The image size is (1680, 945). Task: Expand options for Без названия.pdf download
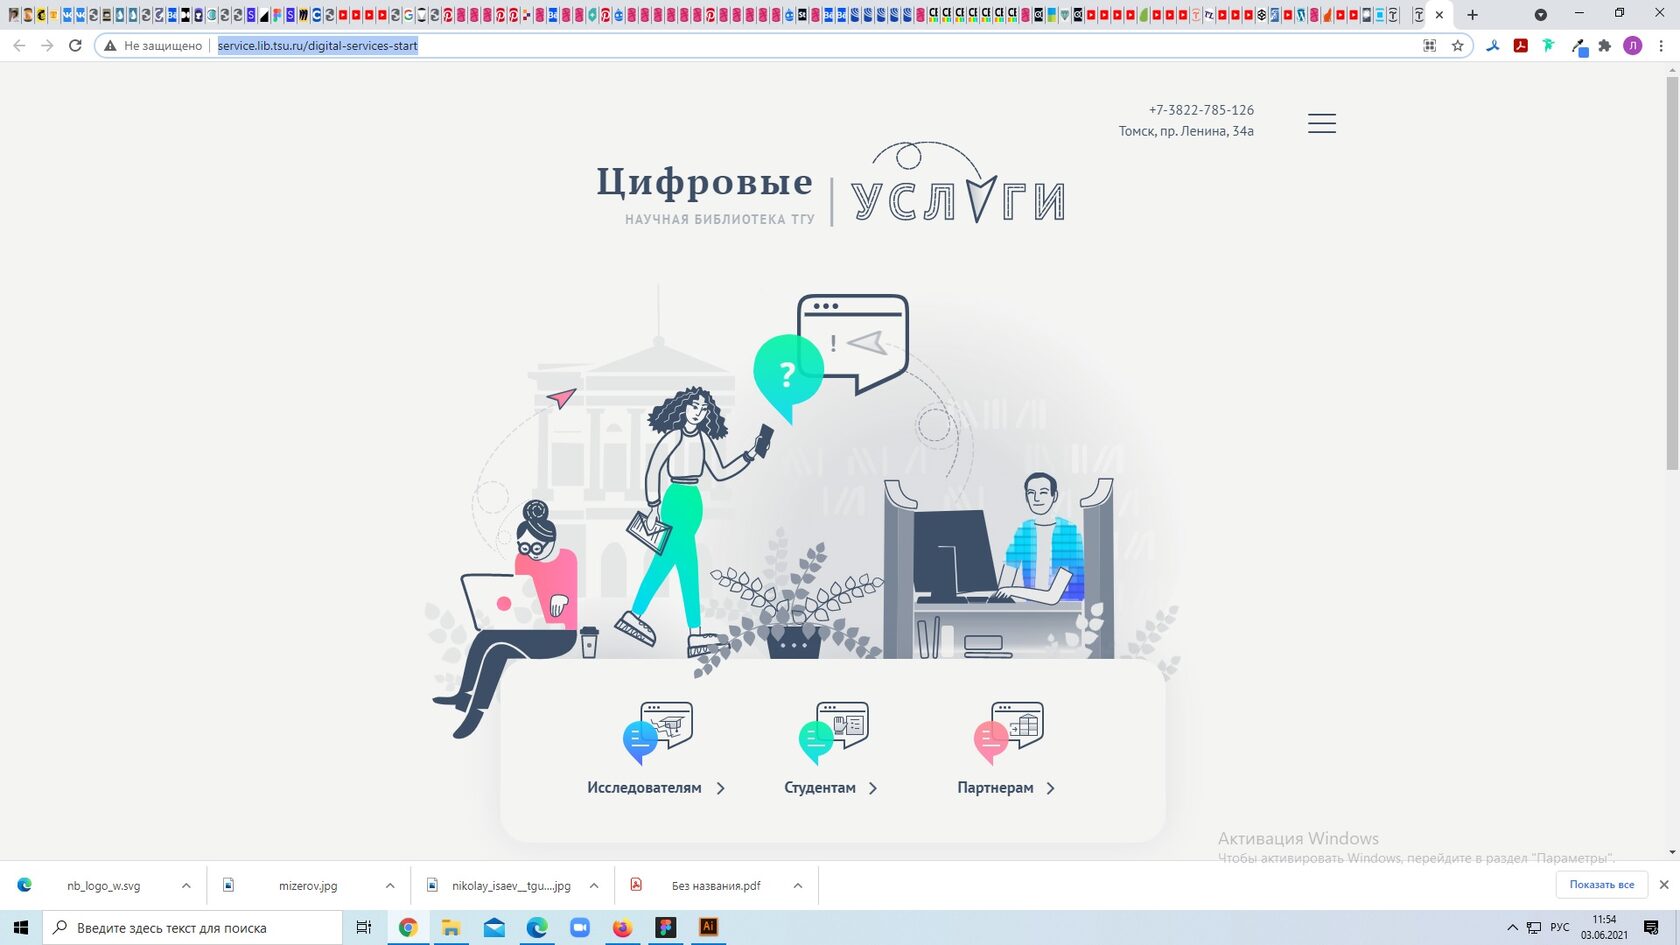click(798, 886)
